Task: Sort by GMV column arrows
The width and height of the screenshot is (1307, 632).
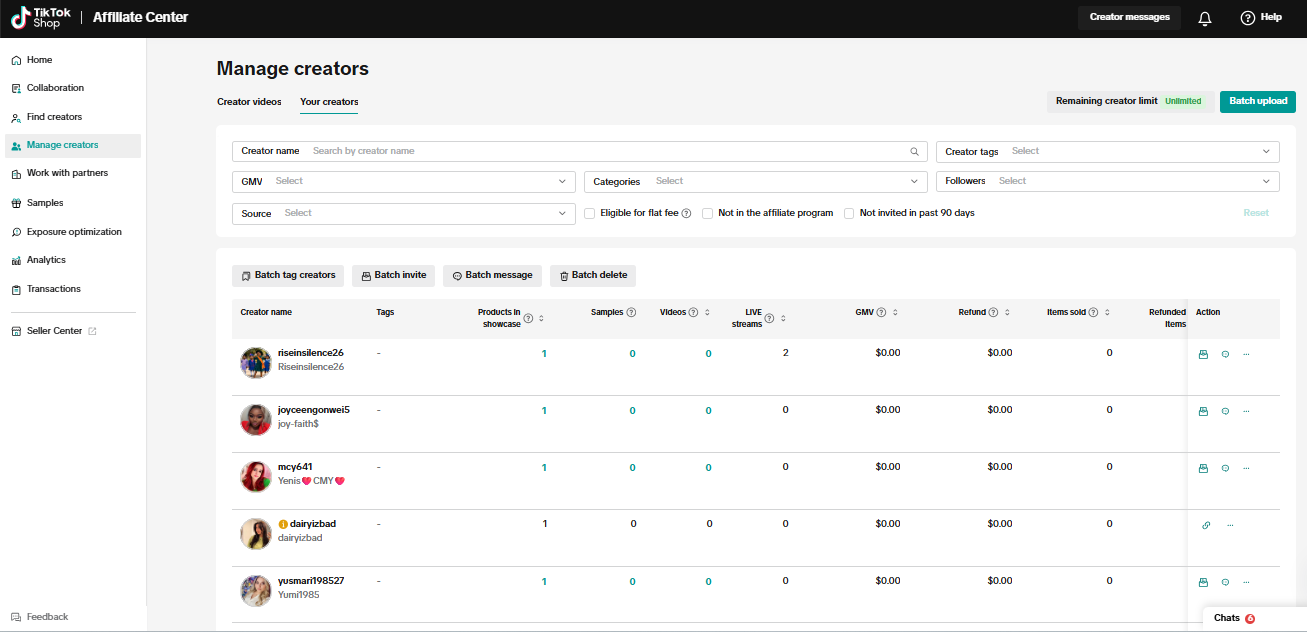Action: point(895,313)
